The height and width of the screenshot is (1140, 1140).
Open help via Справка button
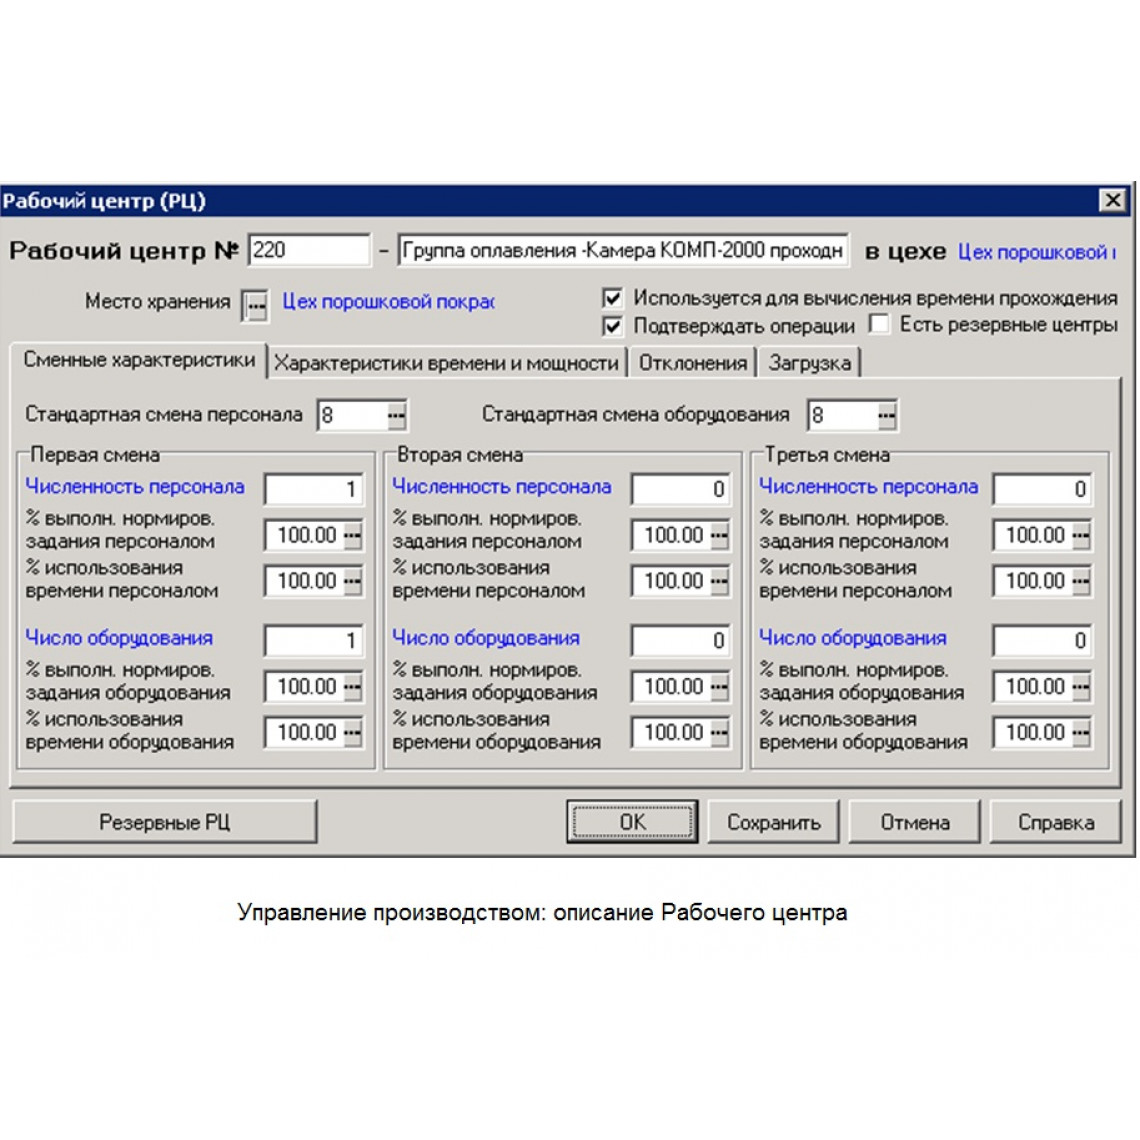1056,822
